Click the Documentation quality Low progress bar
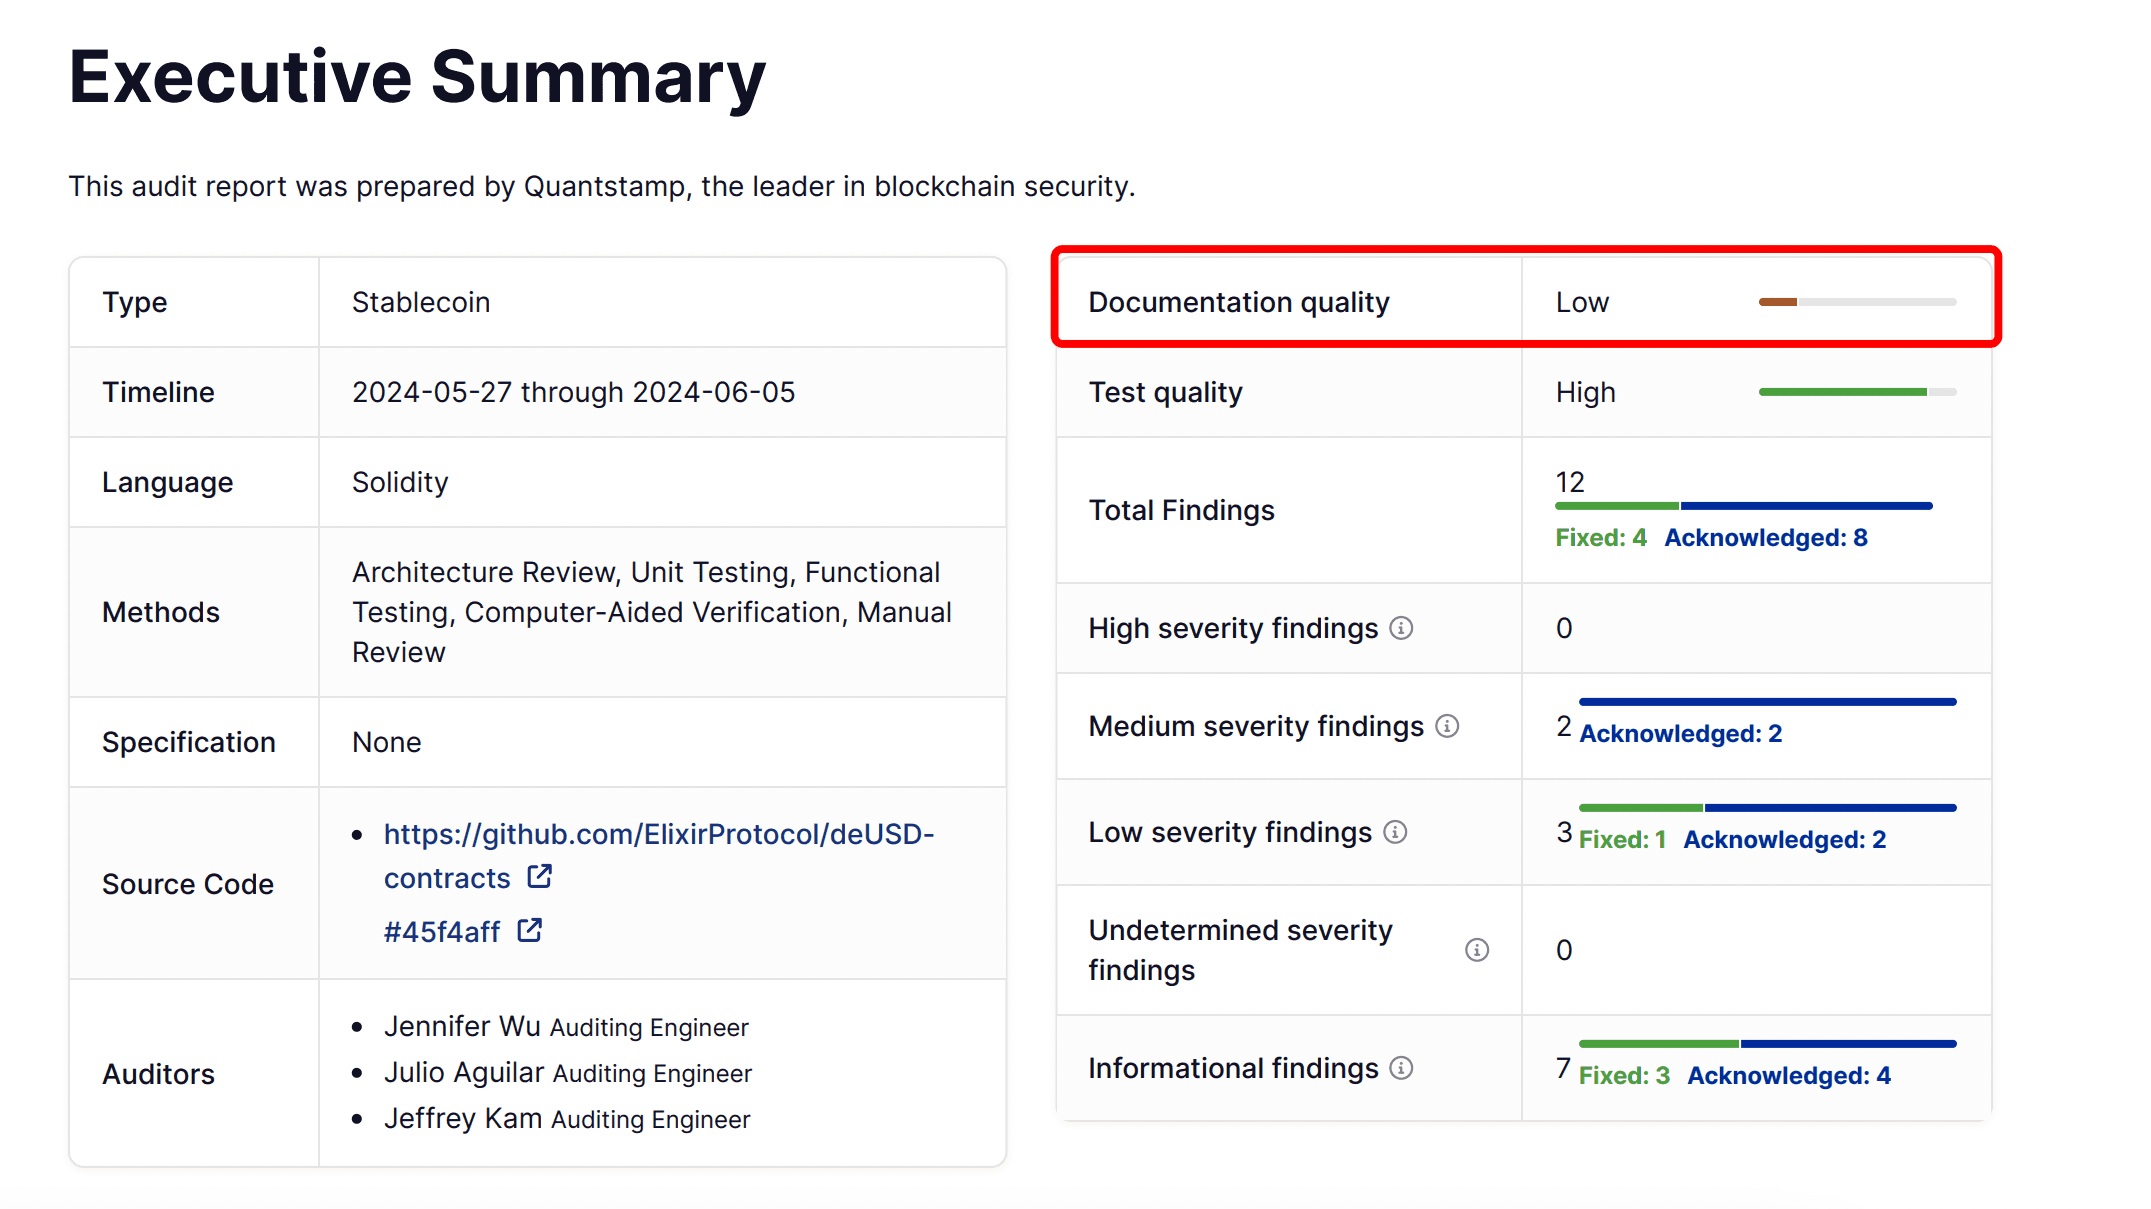Screen dimensions: 2151x1209 (1857, 302)
